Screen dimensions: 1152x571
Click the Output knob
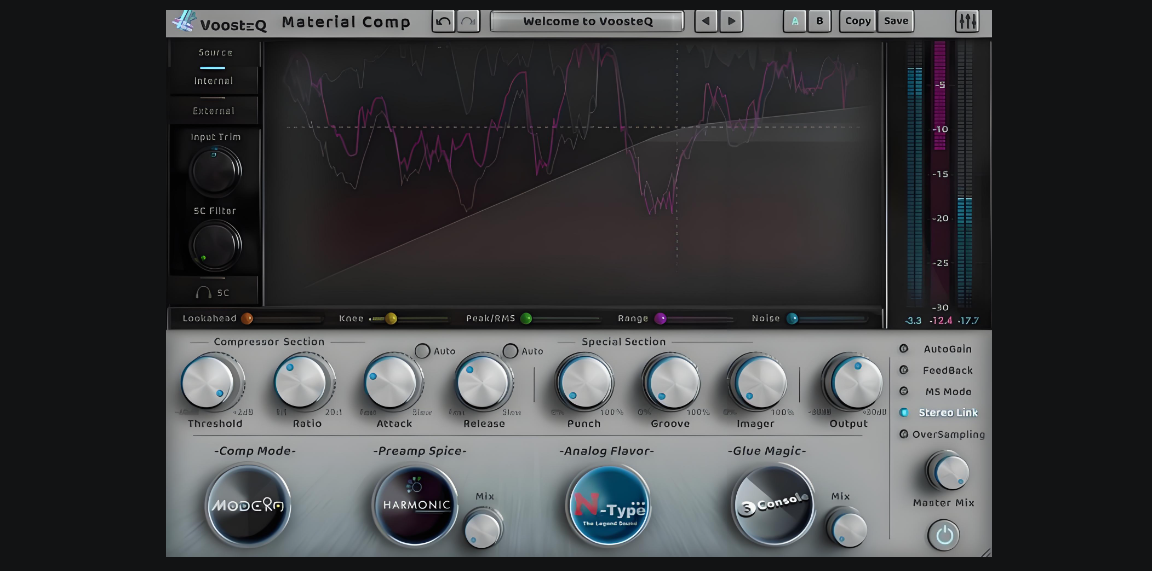[x=852, y=382]
